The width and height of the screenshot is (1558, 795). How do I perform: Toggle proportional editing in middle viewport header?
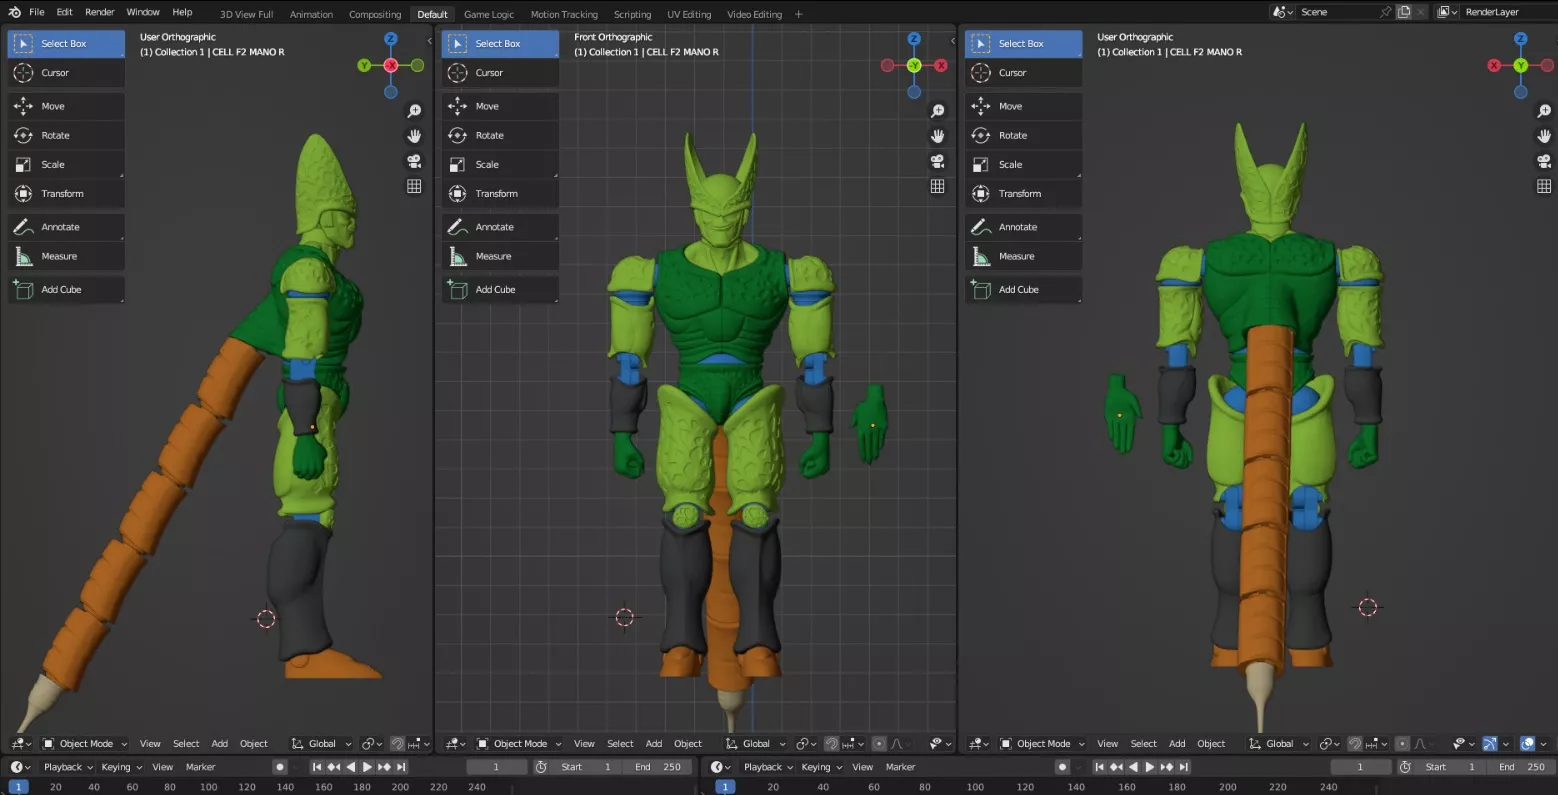coord(878,743)
